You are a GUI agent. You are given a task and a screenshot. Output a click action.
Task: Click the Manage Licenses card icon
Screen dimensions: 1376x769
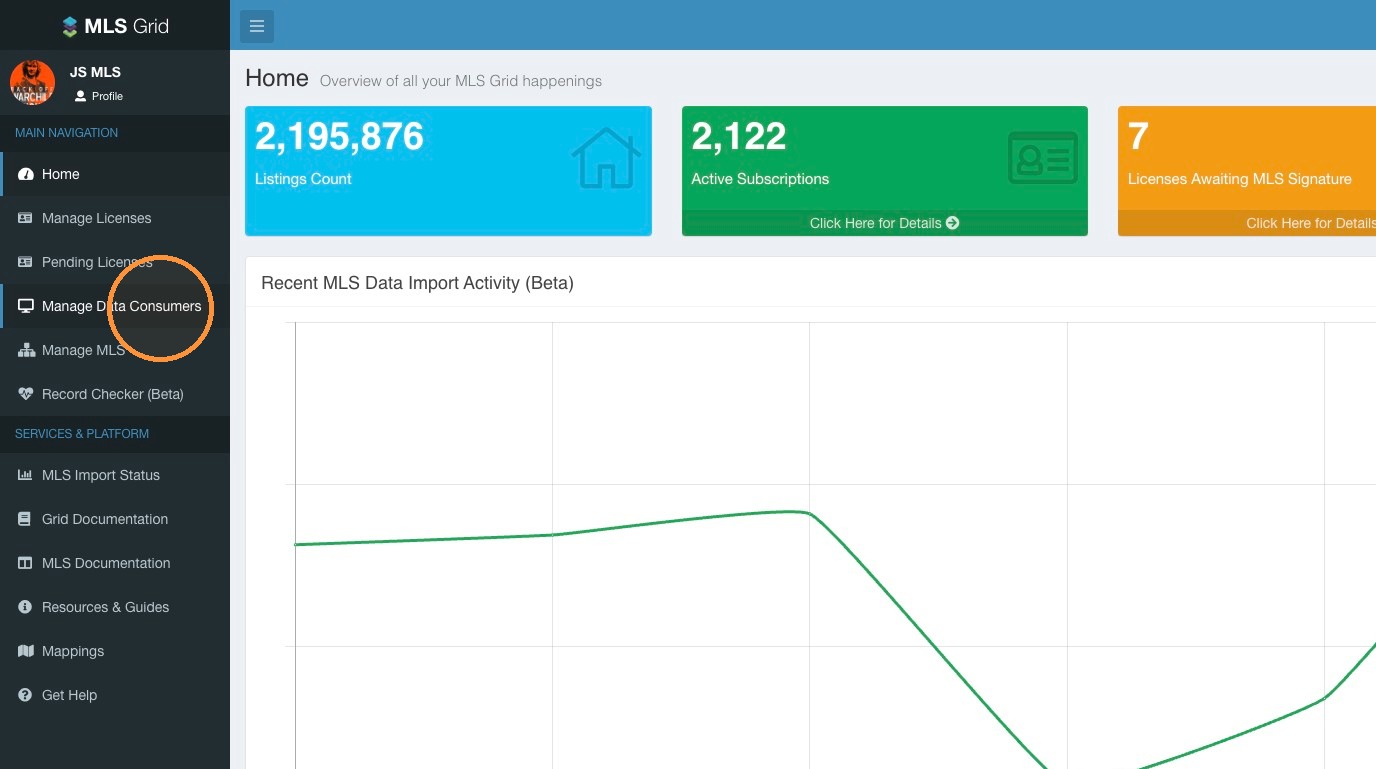coord(26,218)
